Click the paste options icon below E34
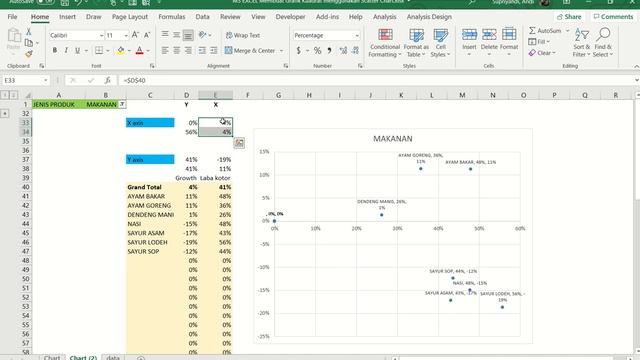This screenshot has width=640, height=360. (x=239, y=142)
